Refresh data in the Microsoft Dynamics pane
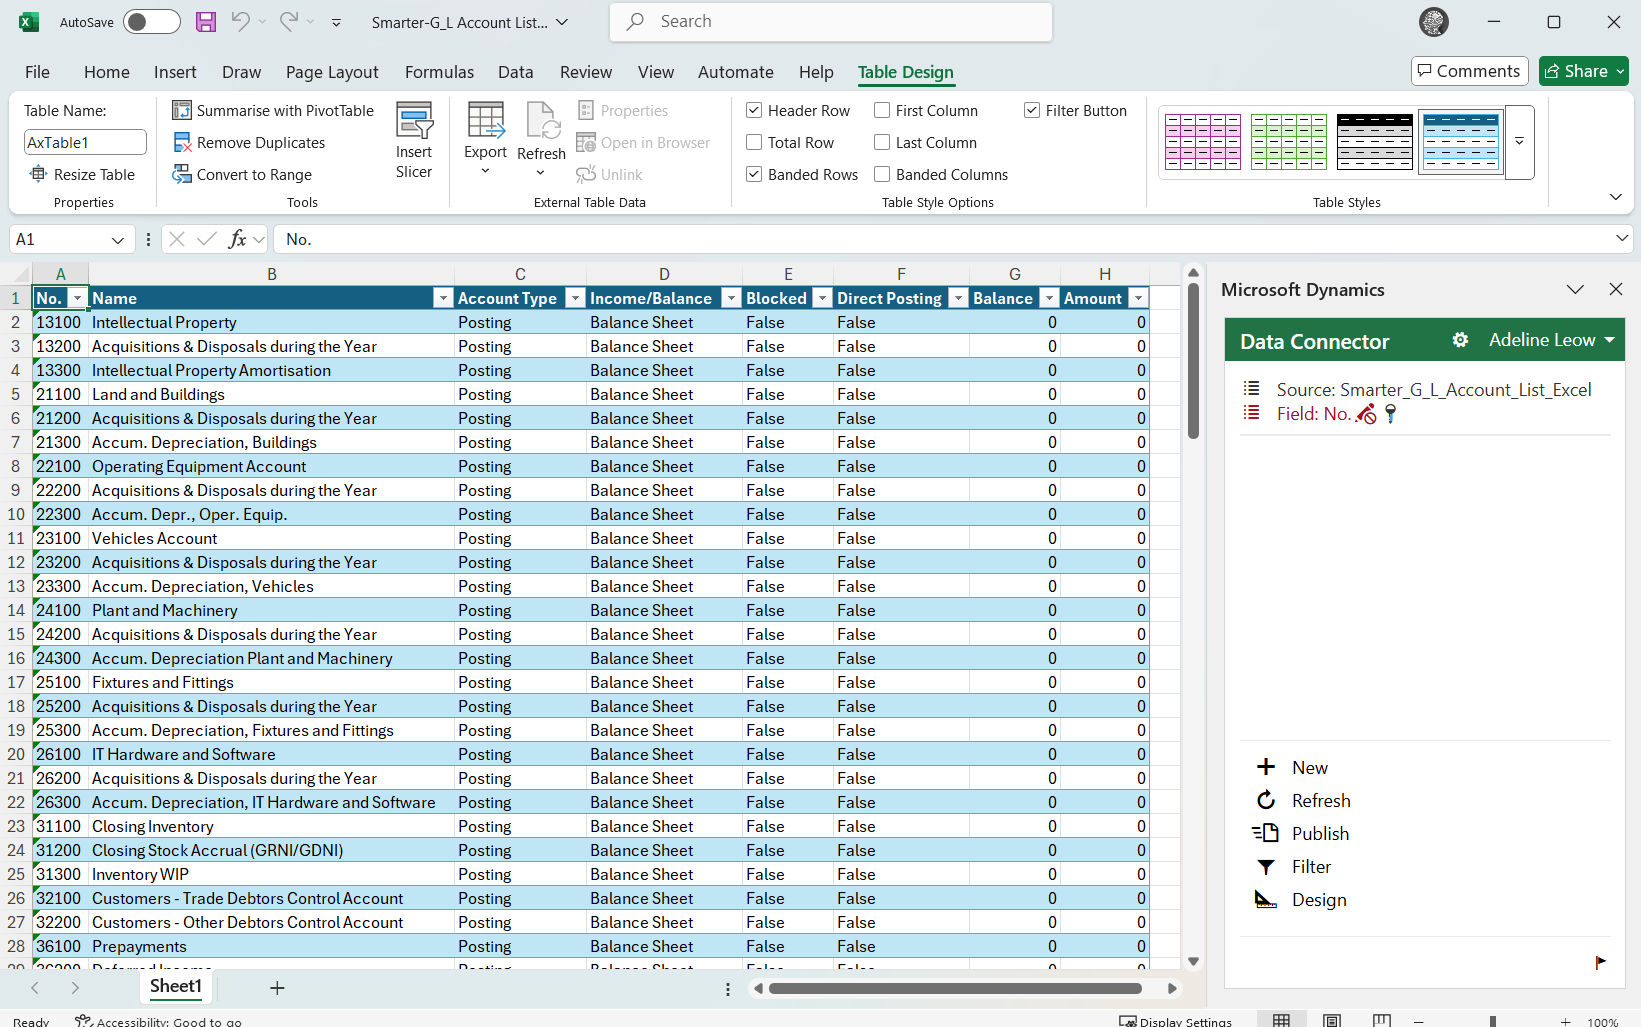This screenshot has height=1027, width=1641. click(1302, 801)
